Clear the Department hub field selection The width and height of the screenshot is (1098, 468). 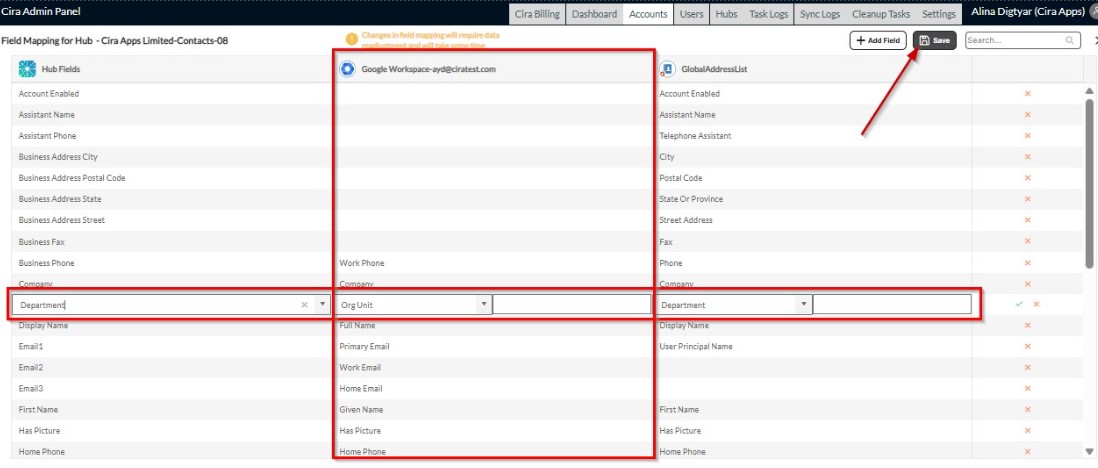305,305
